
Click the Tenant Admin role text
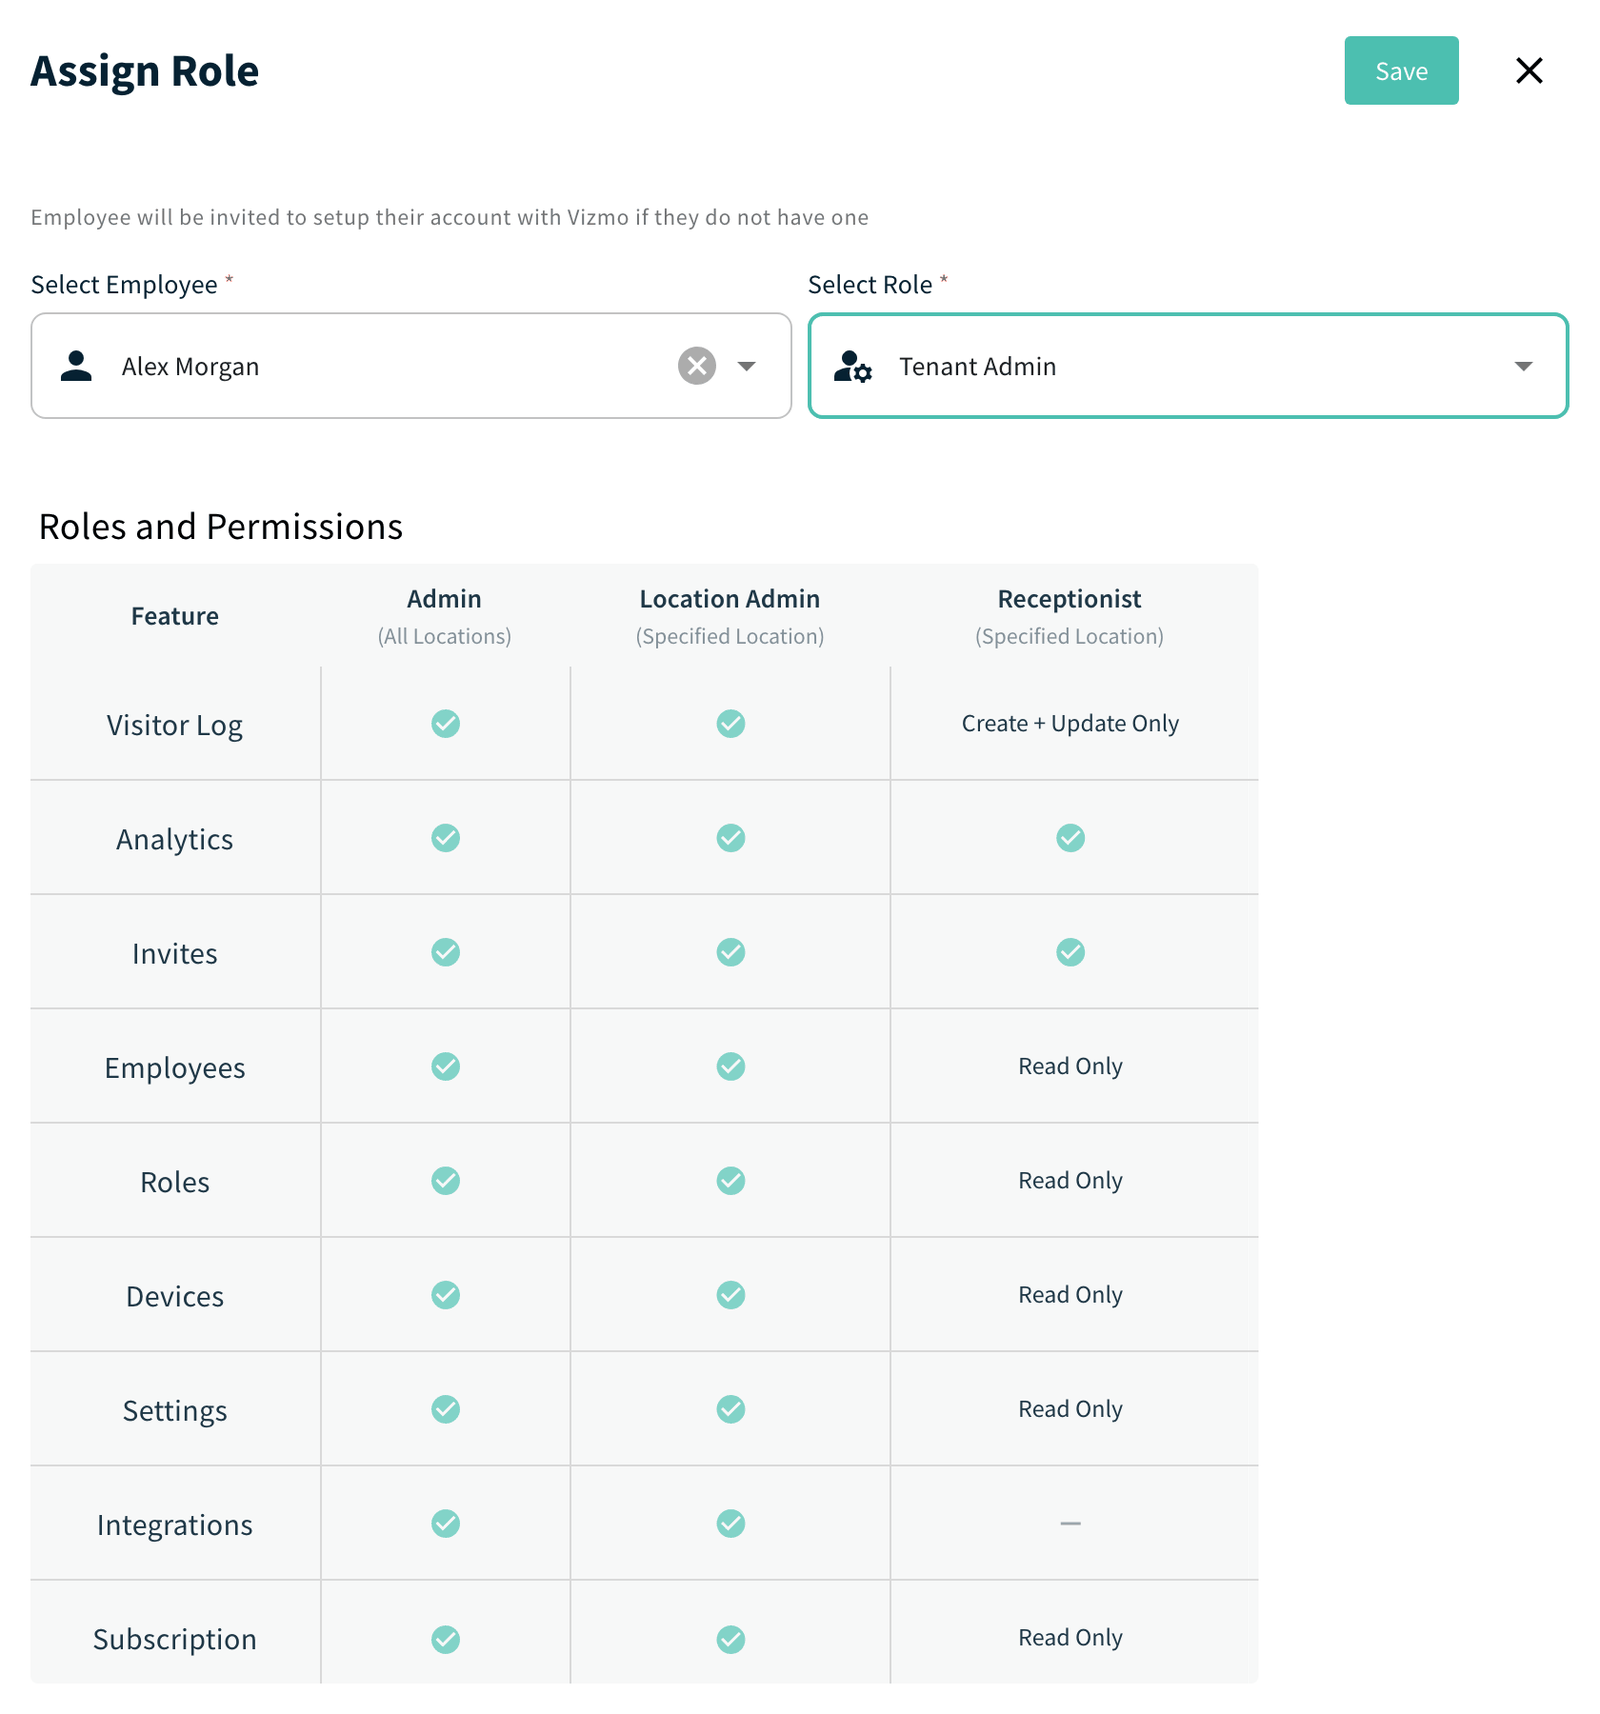pos(977,367)
